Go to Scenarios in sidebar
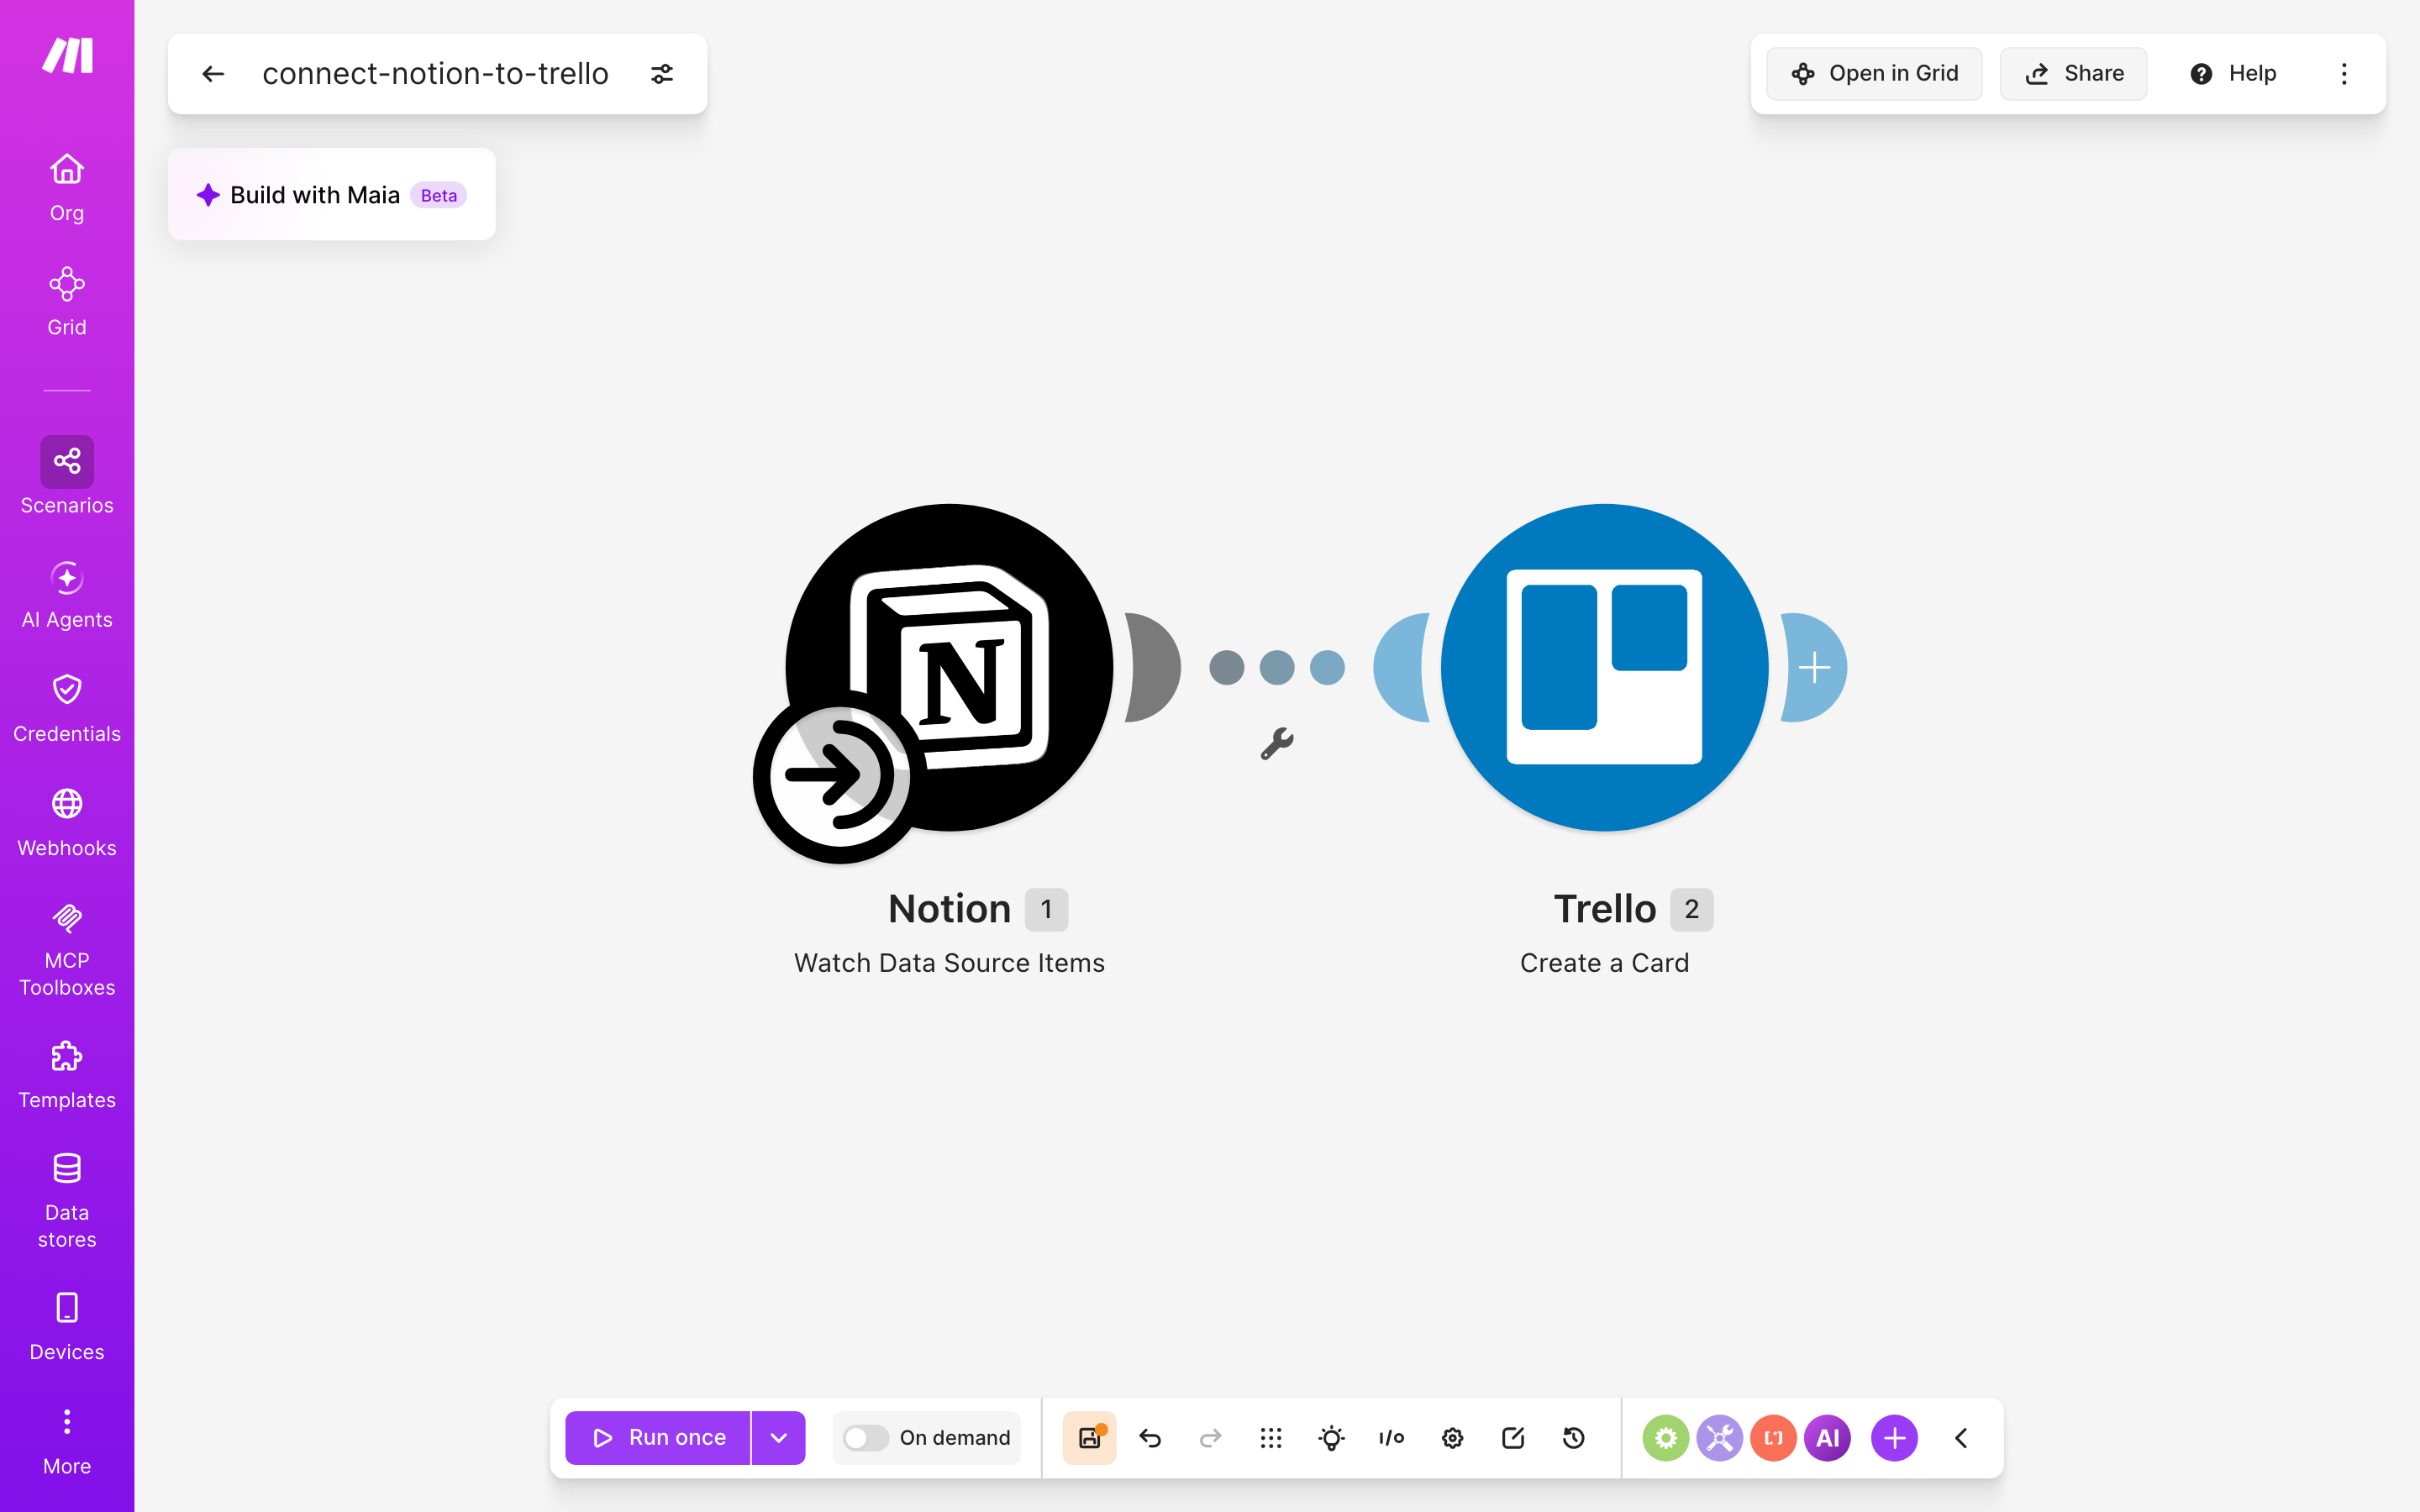This screenshot has width=2420, height=1512. click(67, 477)
